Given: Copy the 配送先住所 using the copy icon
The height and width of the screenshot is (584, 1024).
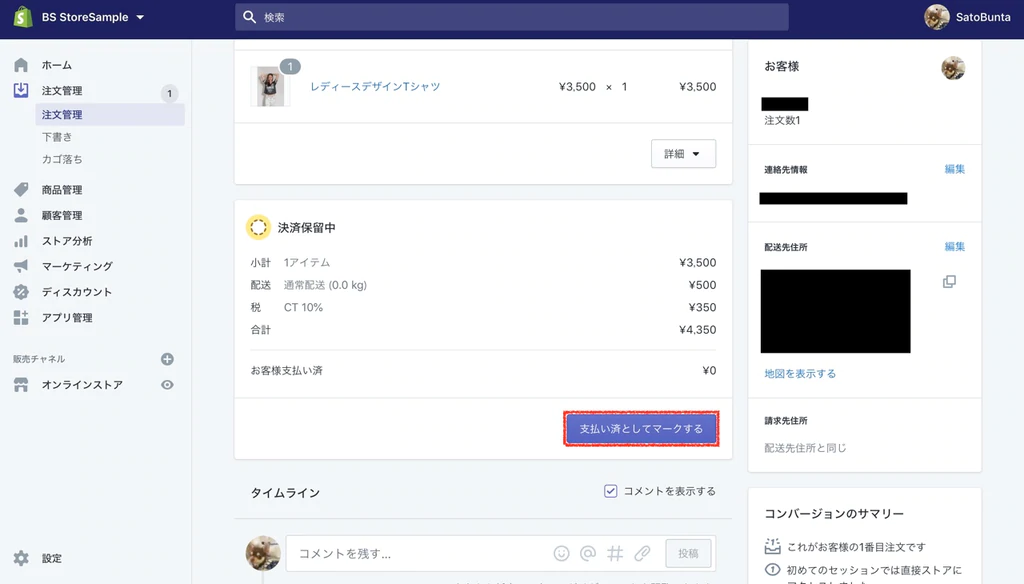Looking at the screenshot, I should pyautogui.click(x=948, y=281).
